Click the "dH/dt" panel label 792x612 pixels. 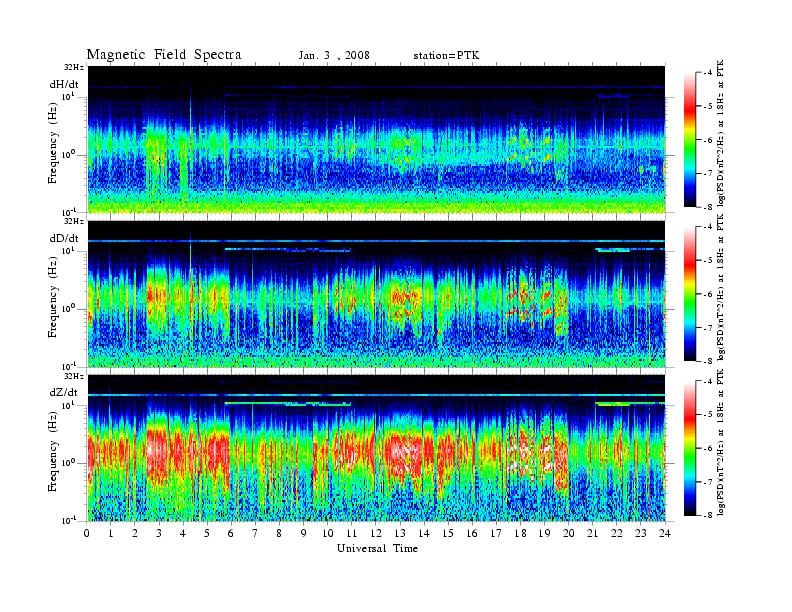coord(64,84)
